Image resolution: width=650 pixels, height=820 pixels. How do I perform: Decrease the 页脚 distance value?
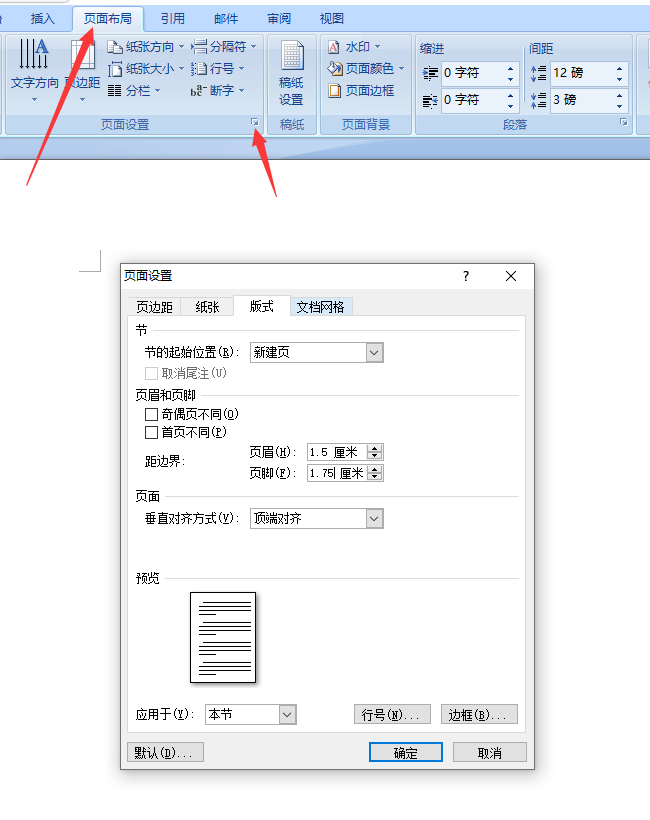click(x=375, y=477)
